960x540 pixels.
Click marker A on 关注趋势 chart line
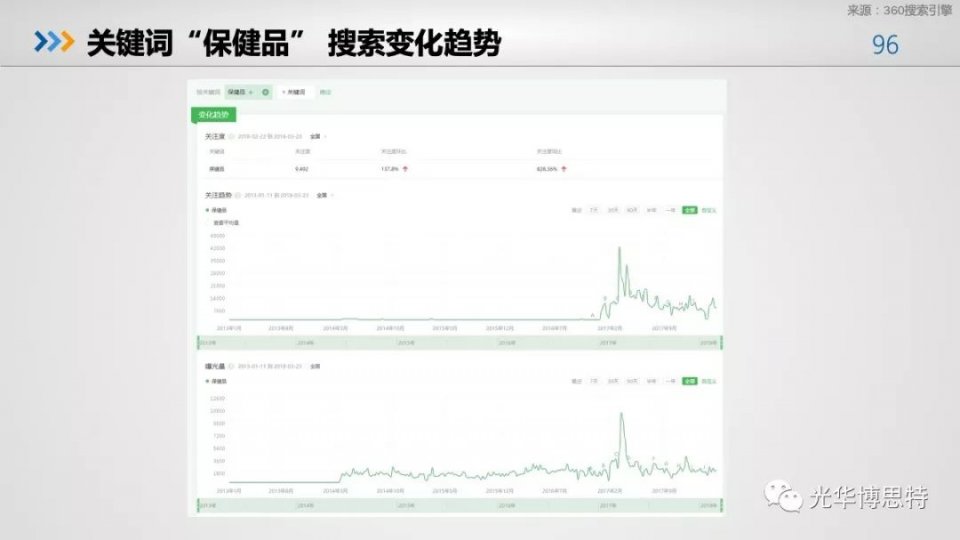tap(593, 315)
